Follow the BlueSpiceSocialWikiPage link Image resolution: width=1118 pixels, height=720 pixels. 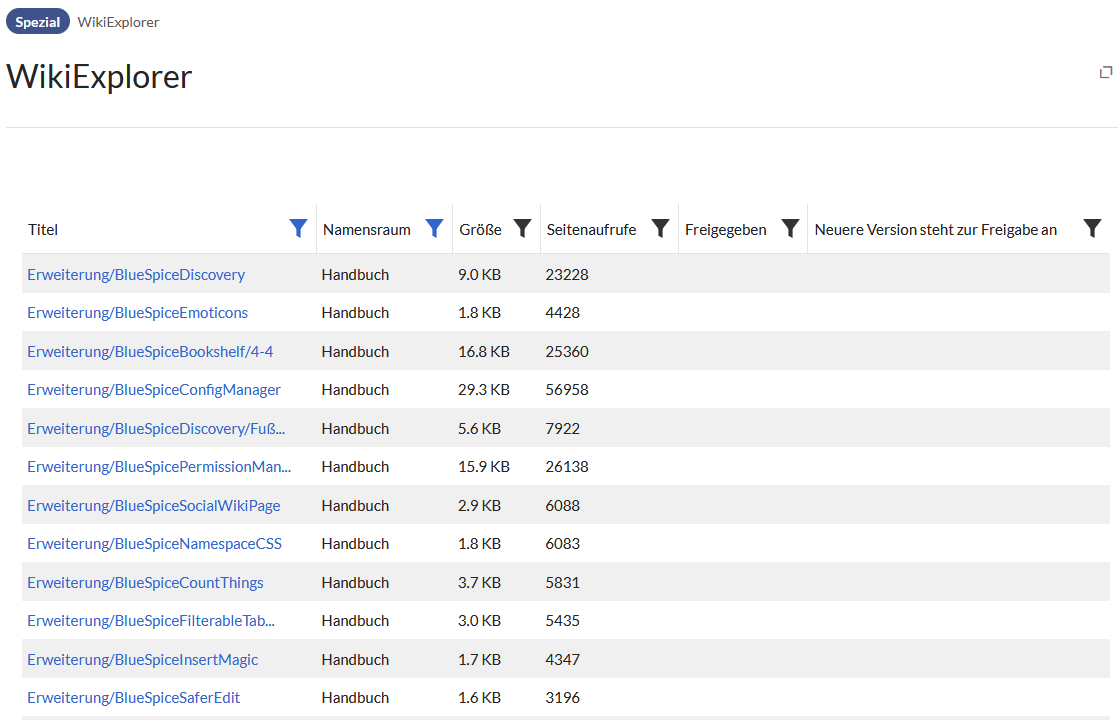[x=154, y=506]
